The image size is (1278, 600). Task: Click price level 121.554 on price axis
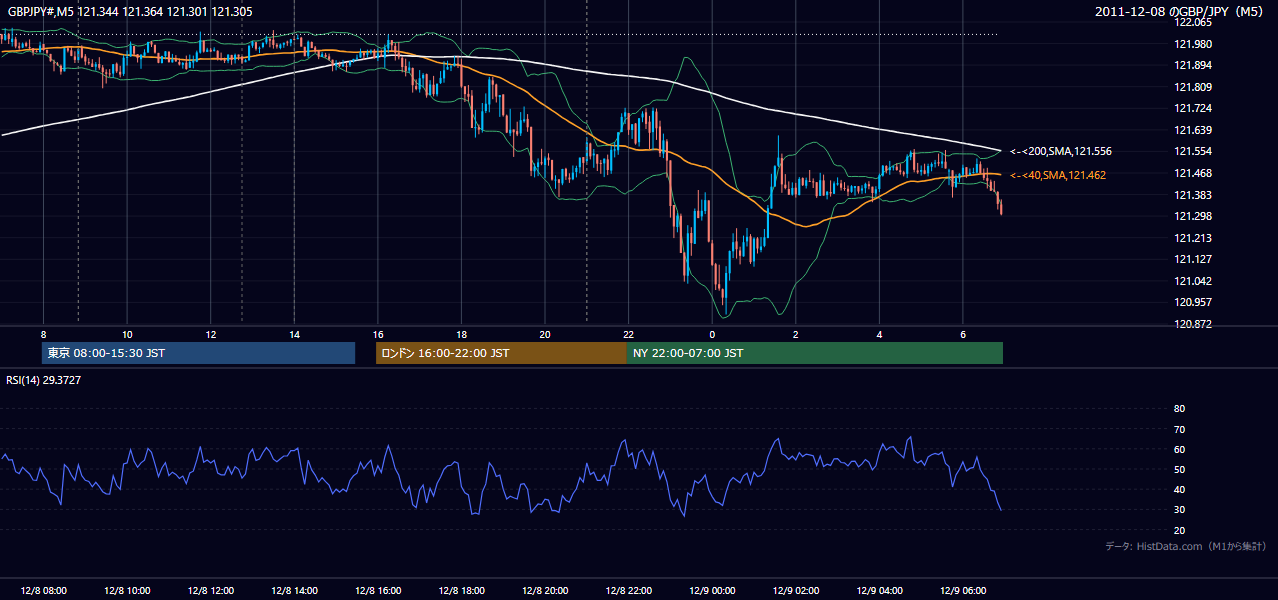pyautogui.click(x=1194, y=151)
